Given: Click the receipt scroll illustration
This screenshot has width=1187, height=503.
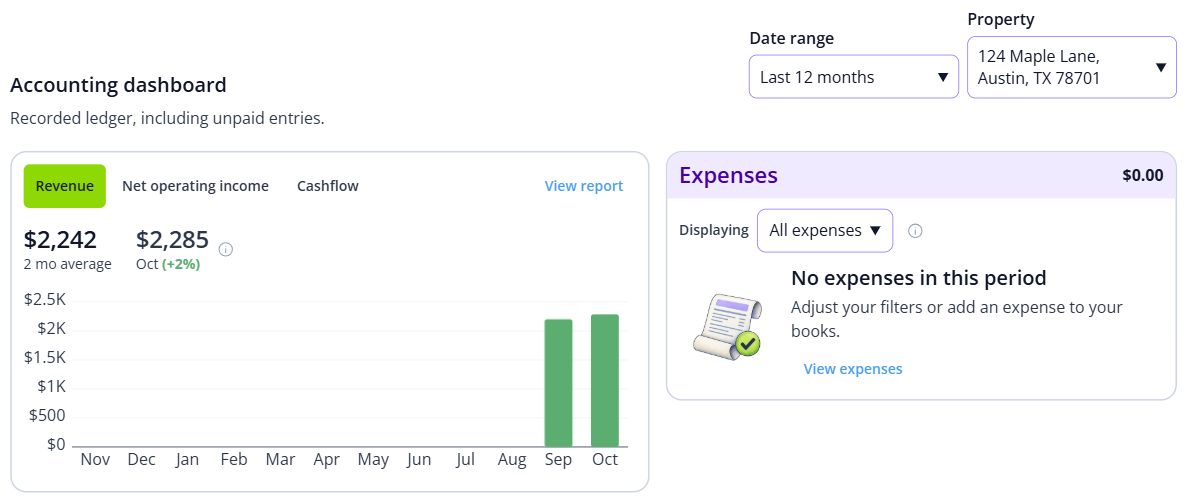Looking at the screenshot, I should click(x=727, y=326).
